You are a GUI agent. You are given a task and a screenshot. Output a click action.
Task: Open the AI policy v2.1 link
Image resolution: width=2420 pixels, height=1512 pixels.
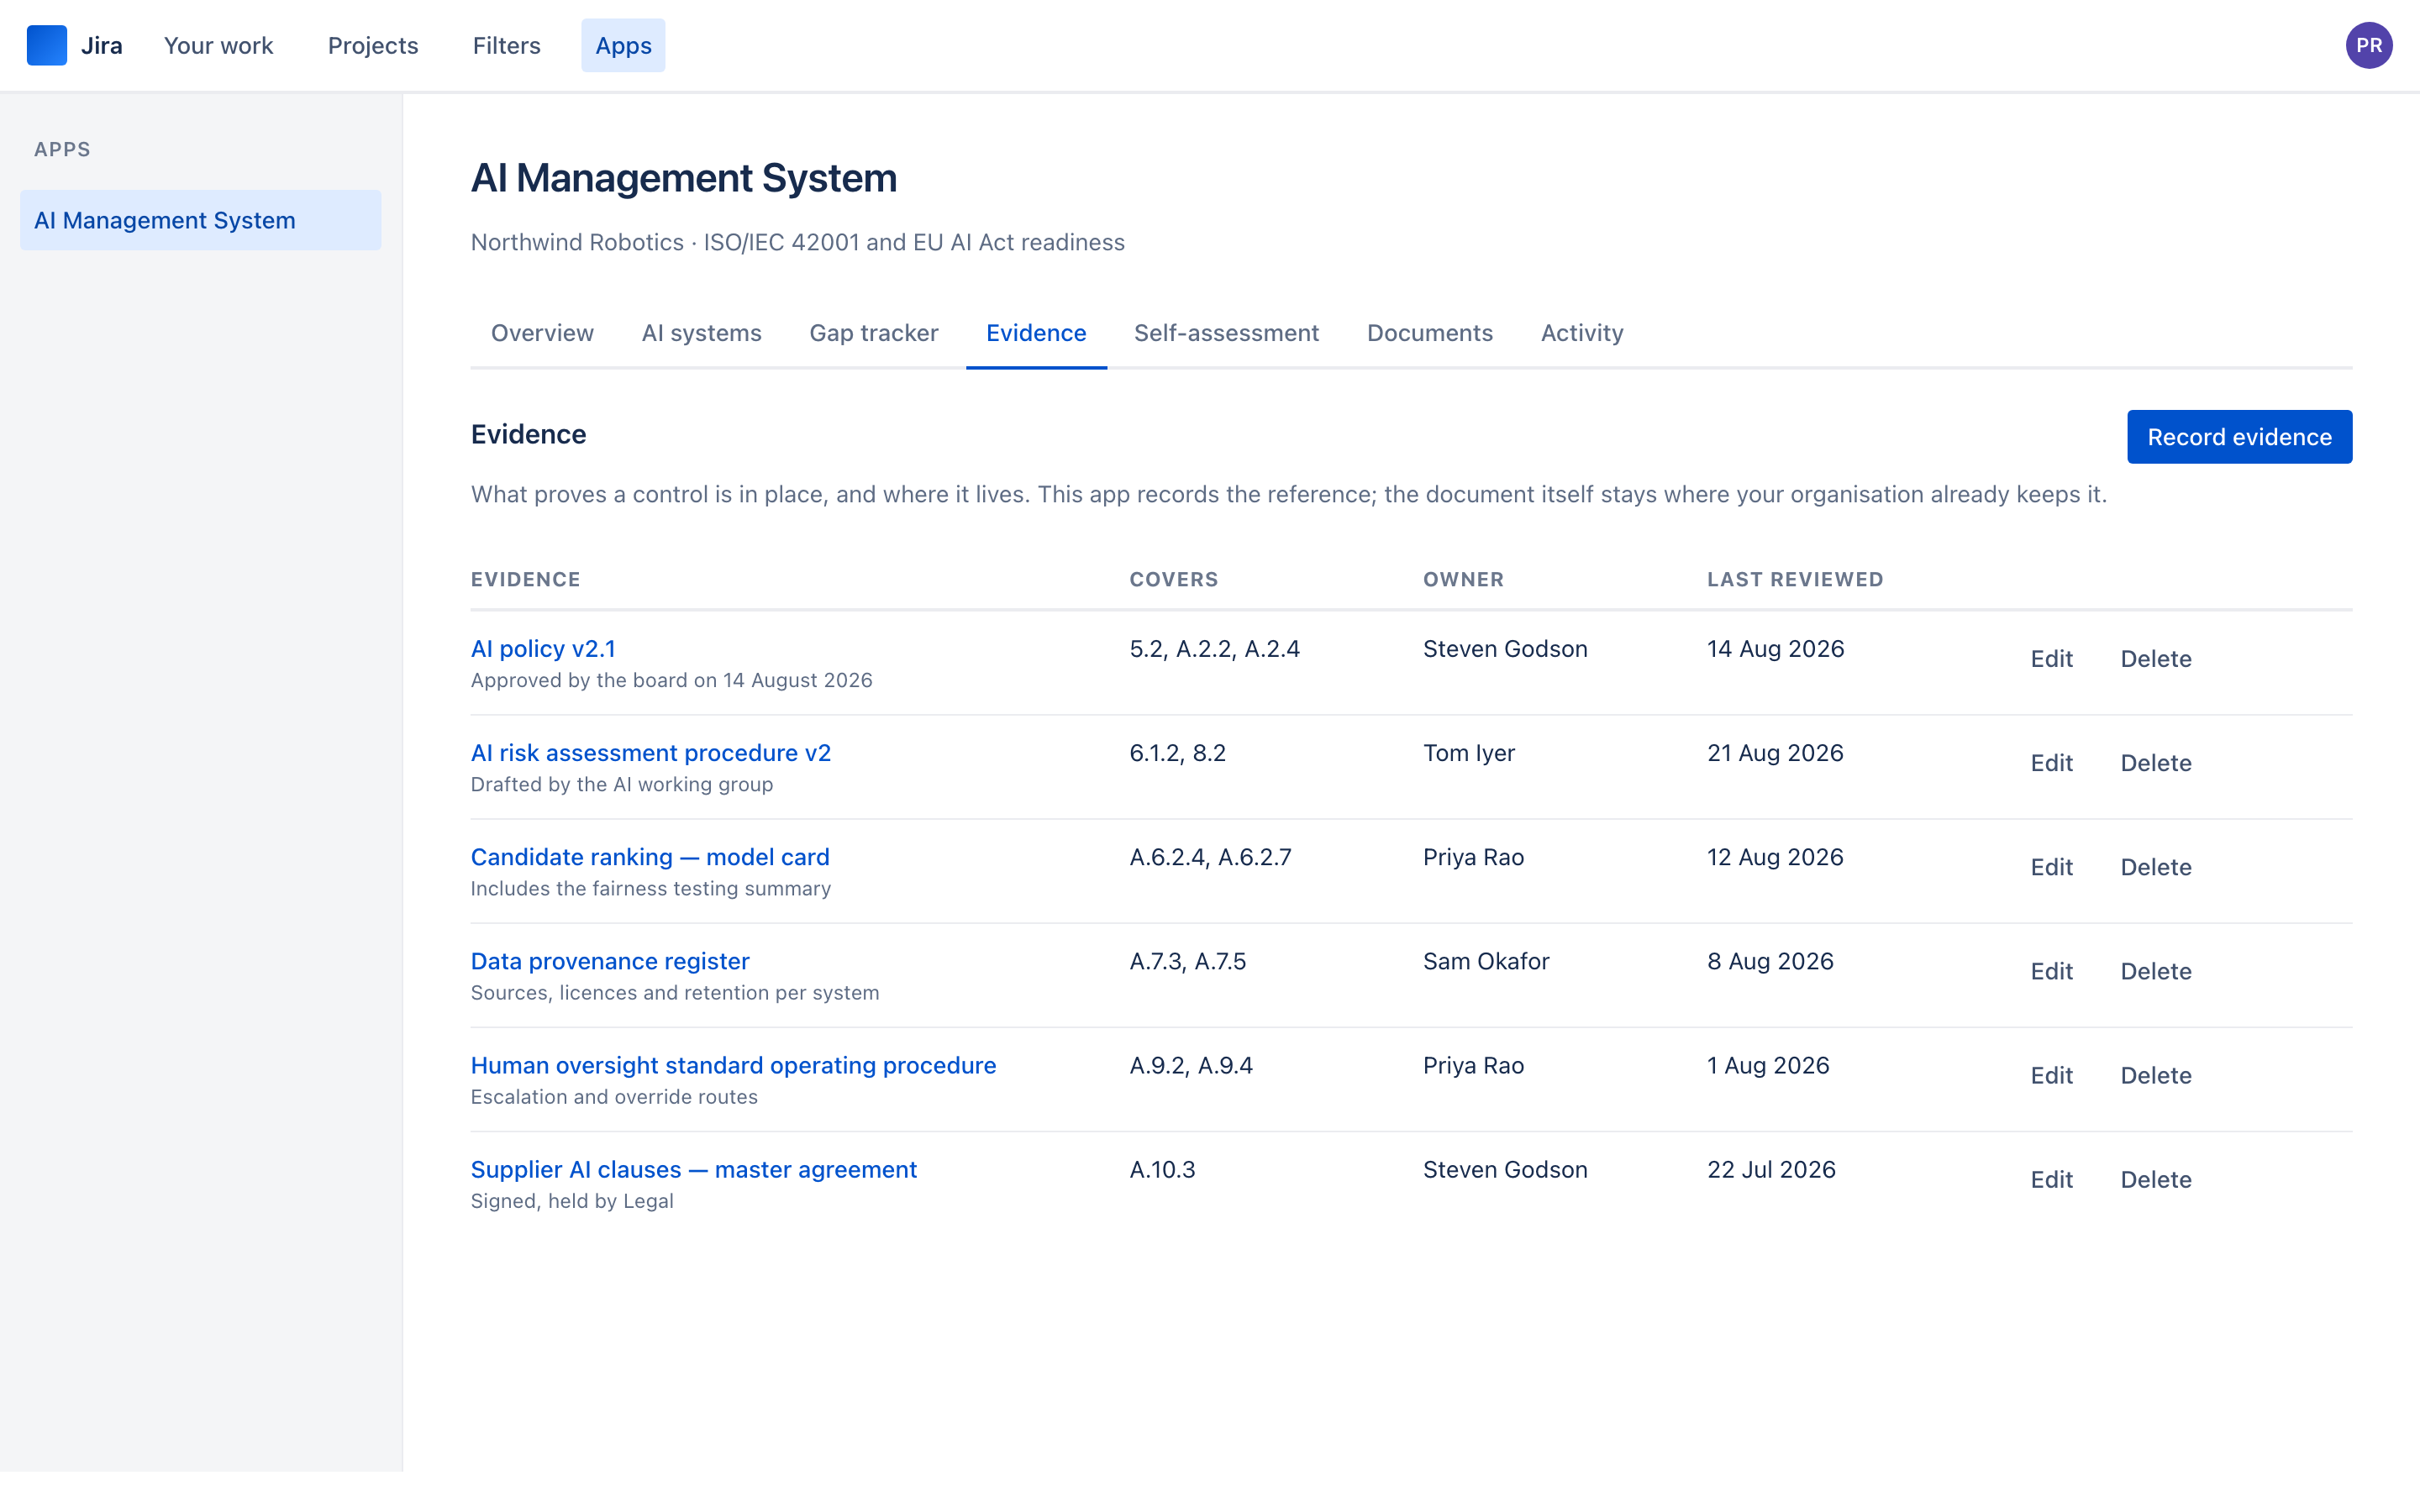click(x=543, y=649)
